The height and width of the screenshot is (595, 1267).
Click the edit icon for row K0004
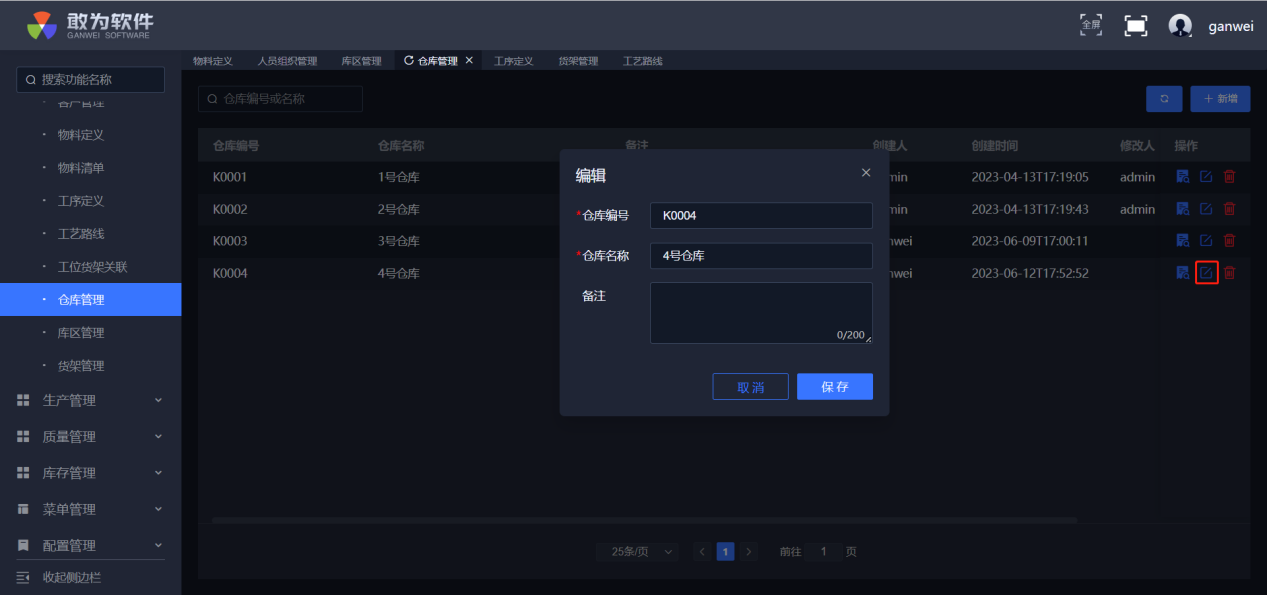tap(1206, 273)
